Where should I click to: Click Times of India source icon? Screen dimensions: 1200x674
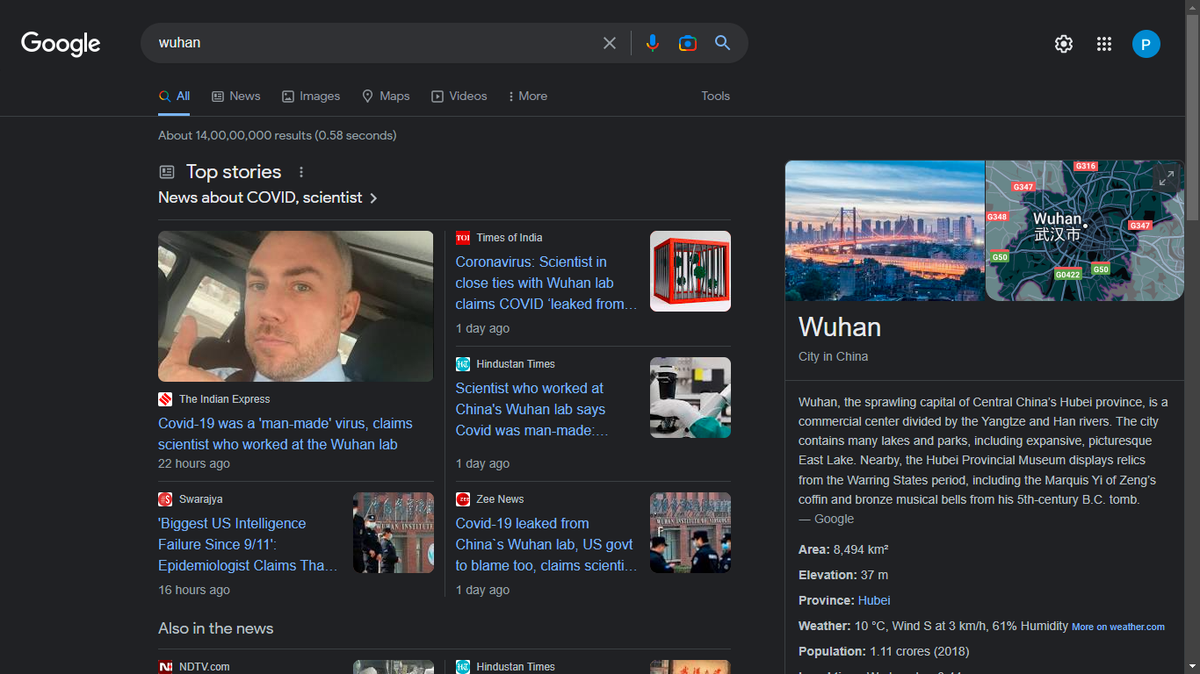click(463, 237)
